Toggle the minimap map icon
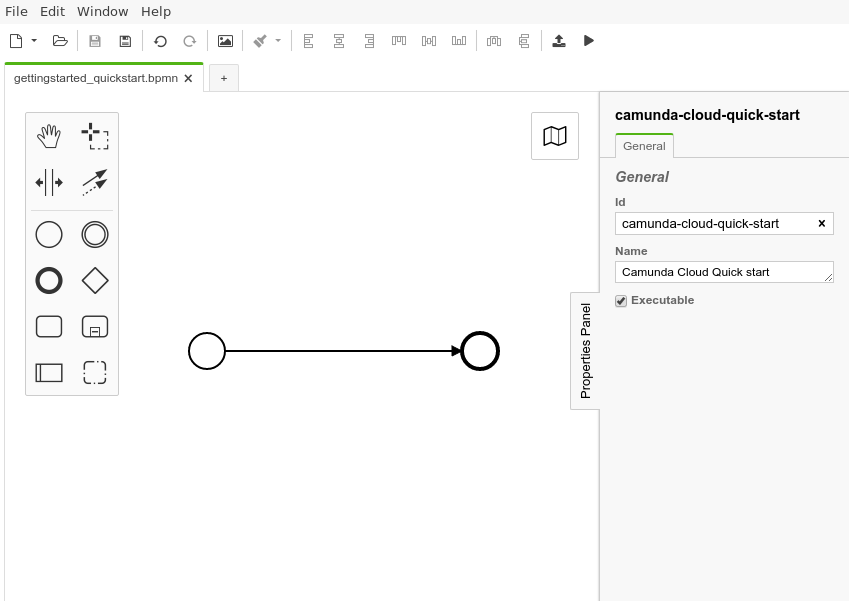Image resolution: width=849 pixels, height=601 pixels. pyautogui.click(x=555, y=136)
